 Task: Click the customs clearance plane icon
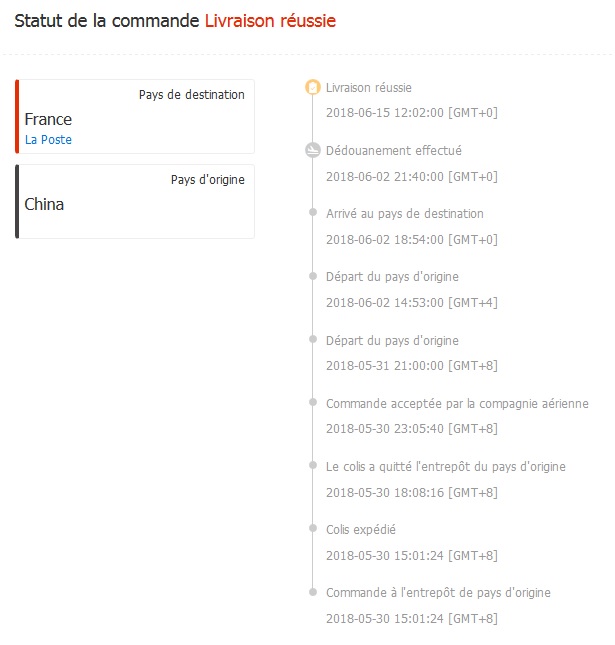pyautogui.click(x=313, y=151)
